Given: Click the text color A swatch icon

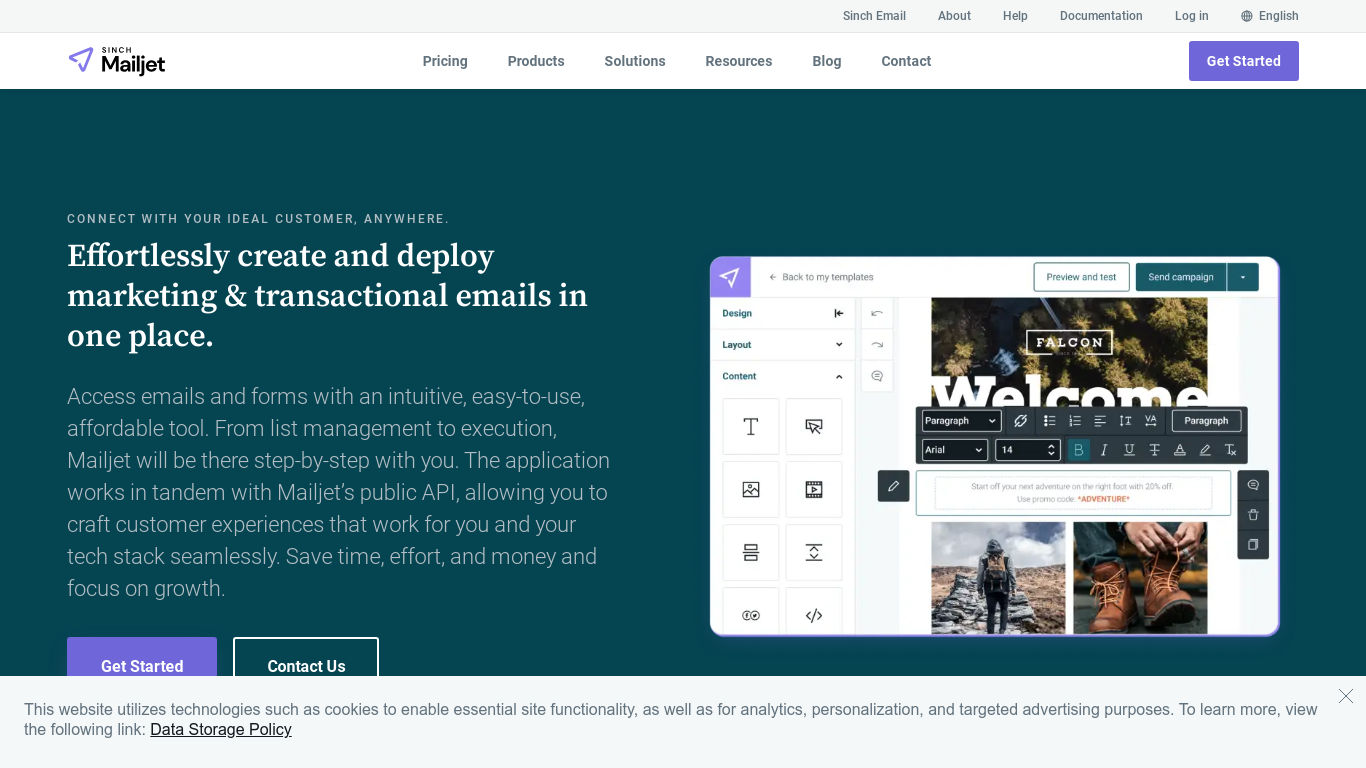Looking at the screenshot, I should point(1180,450).
